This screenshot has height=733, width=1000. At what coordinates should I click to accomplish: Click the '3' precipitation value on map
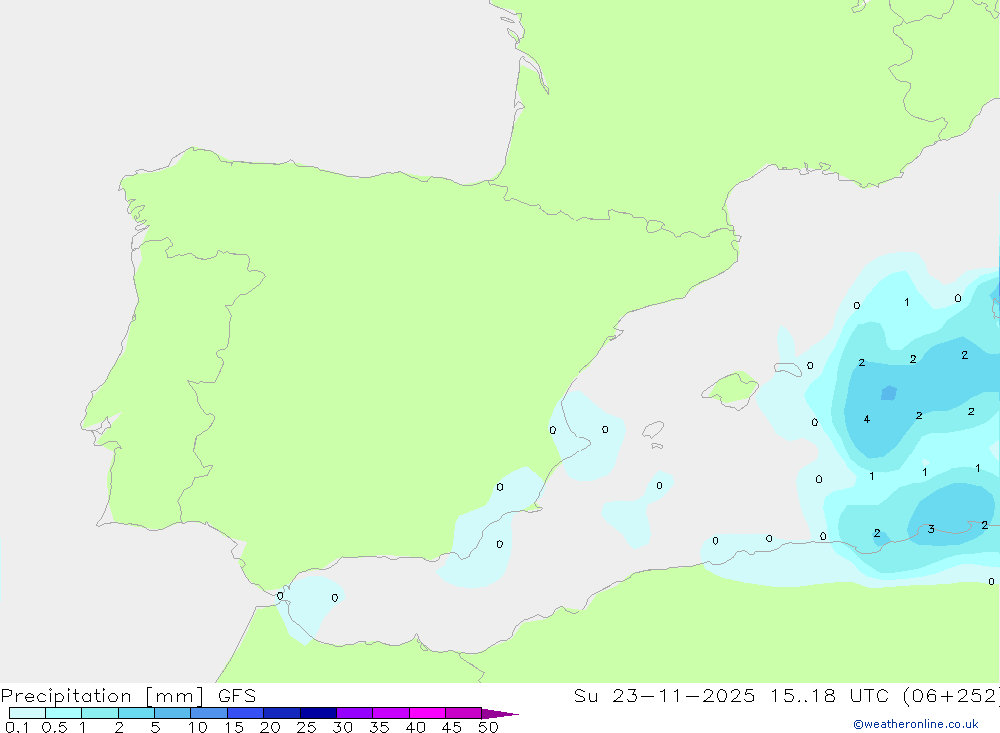[931, 529]
